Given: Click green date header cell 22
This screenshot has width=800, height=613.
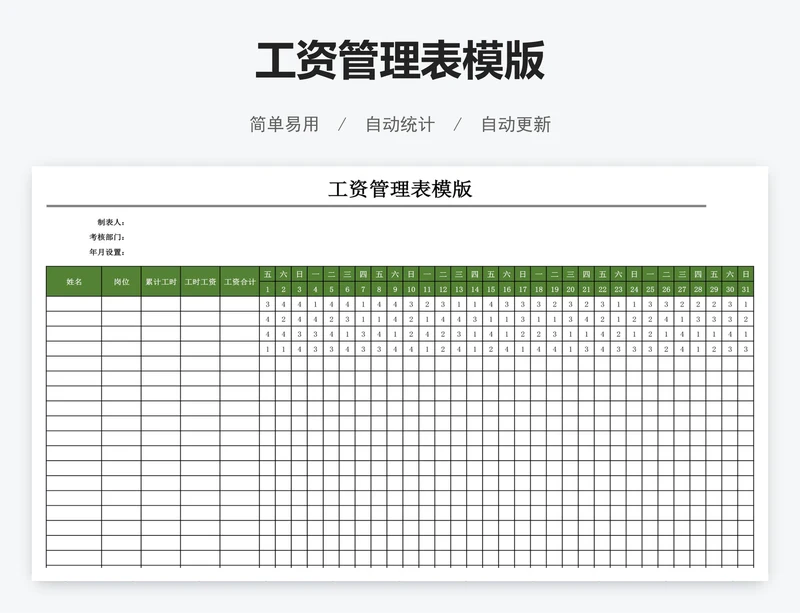Looking at the screenshot, I should (x=603, y=289).
